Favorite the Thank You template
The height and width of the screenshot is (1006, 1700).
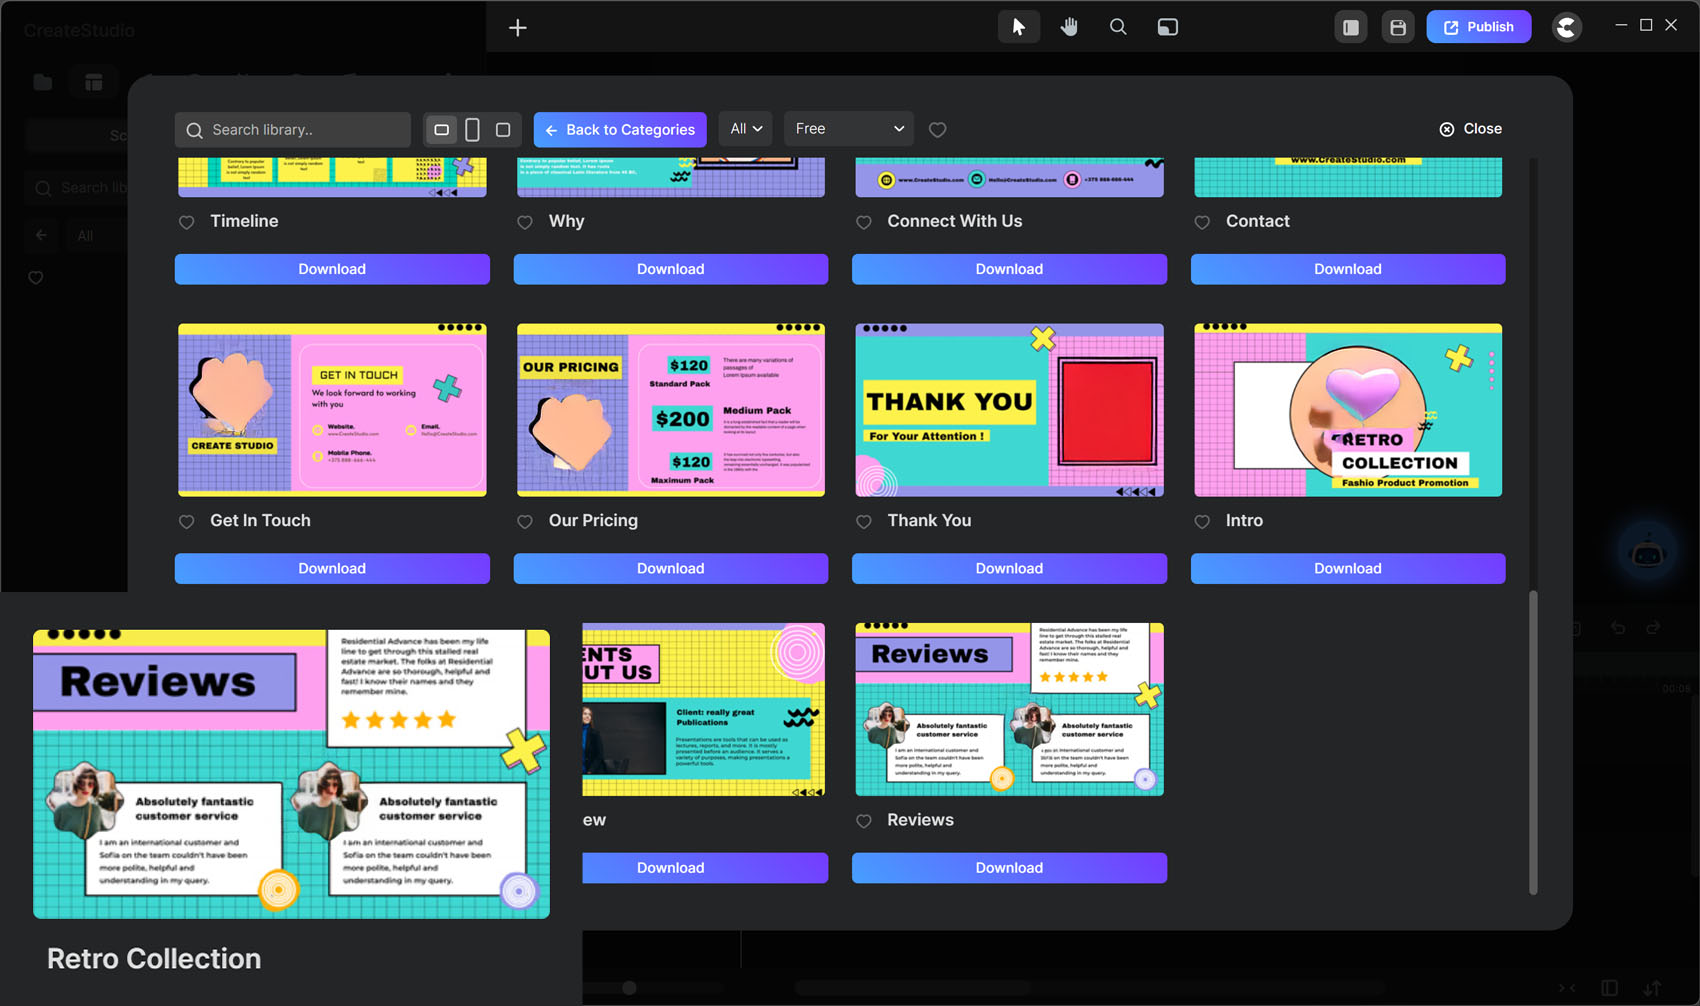[x=864, y=522]
